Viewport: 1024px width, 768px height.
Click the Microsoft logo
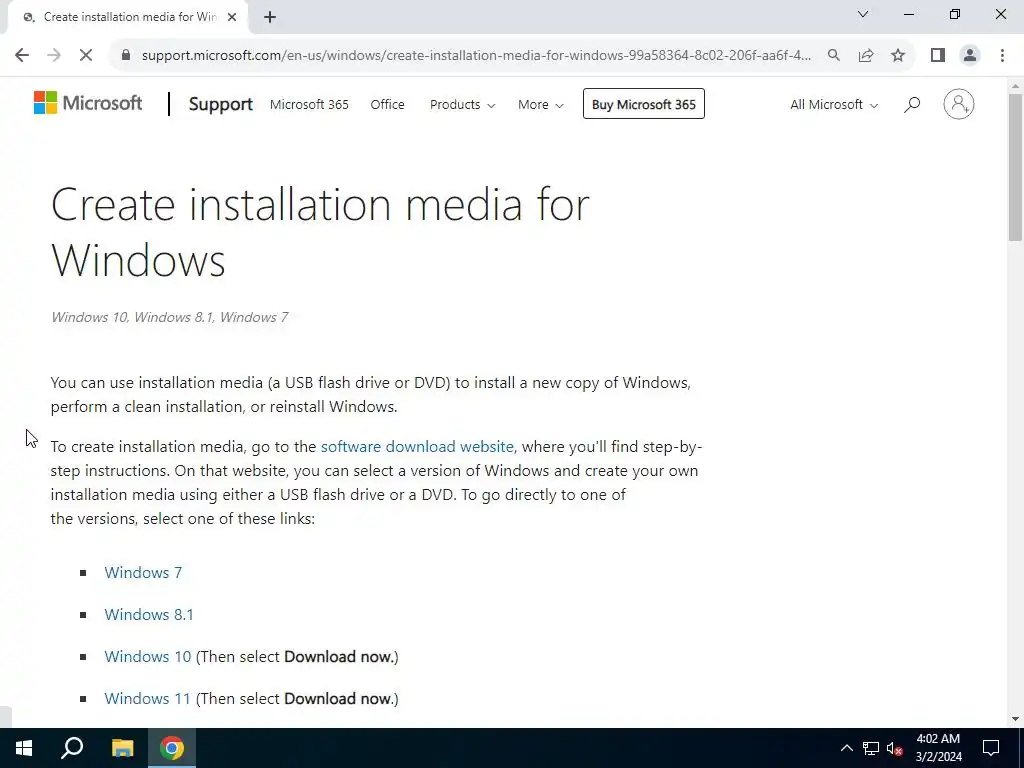(88, 103)
